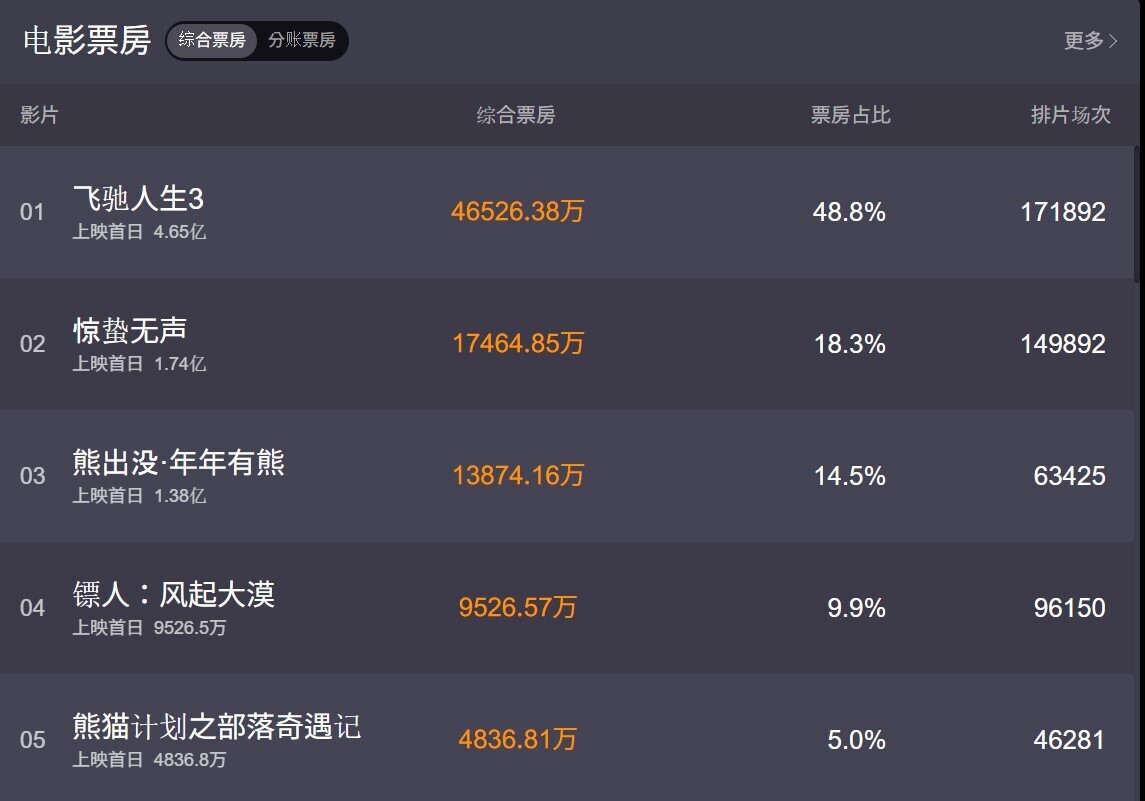Open the movie 飞驰人生3
The image size is (1145, 801).
tap(138, 198)
